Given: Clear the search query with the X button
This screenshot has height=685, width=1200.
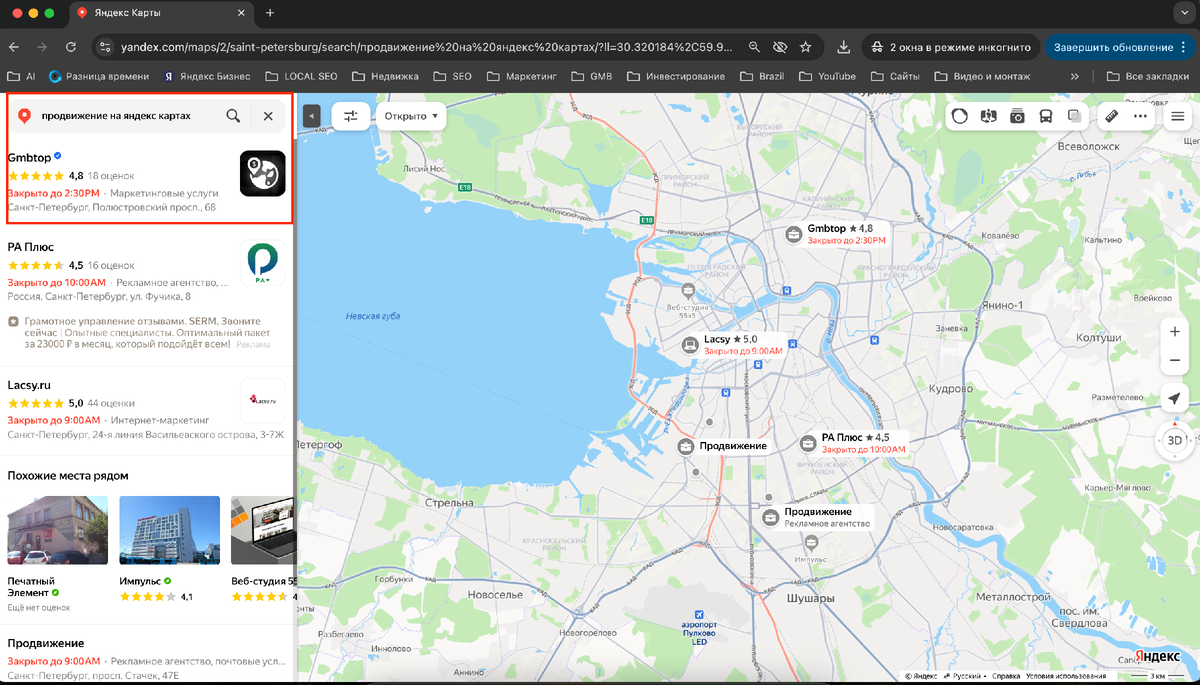Looking at the screenshot, I should [x=268, y=116].
